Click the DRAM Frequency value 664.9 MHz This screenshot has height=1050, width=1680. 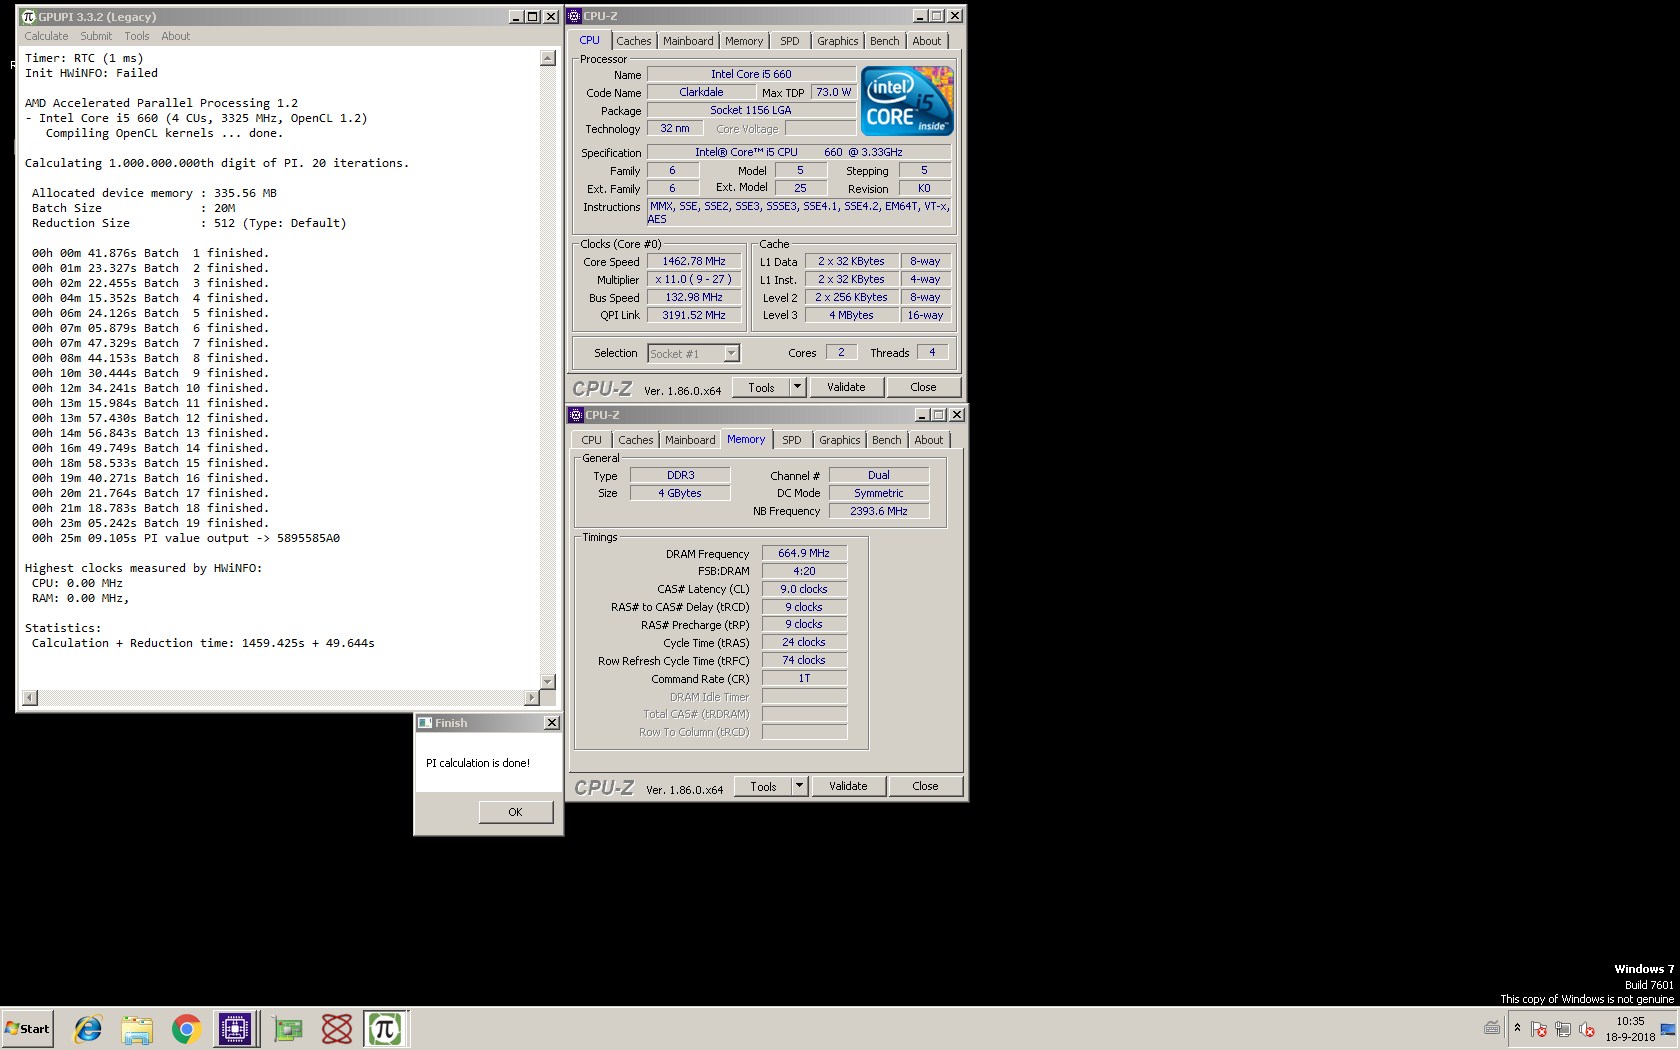tap(804, 553)
